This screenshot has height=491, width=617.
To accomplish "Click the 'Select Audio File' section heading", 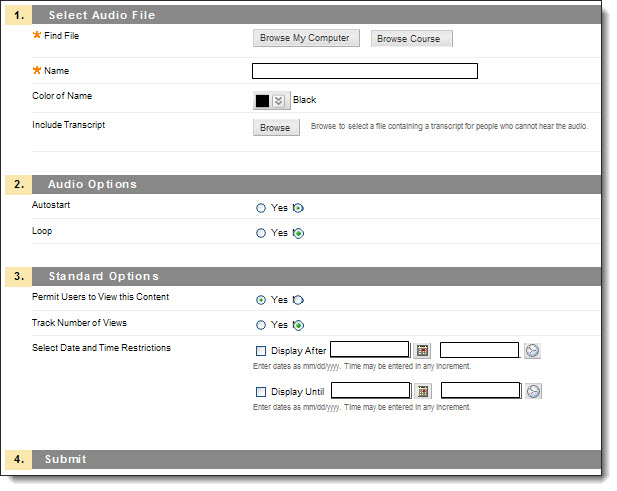I will coord(102,15).
